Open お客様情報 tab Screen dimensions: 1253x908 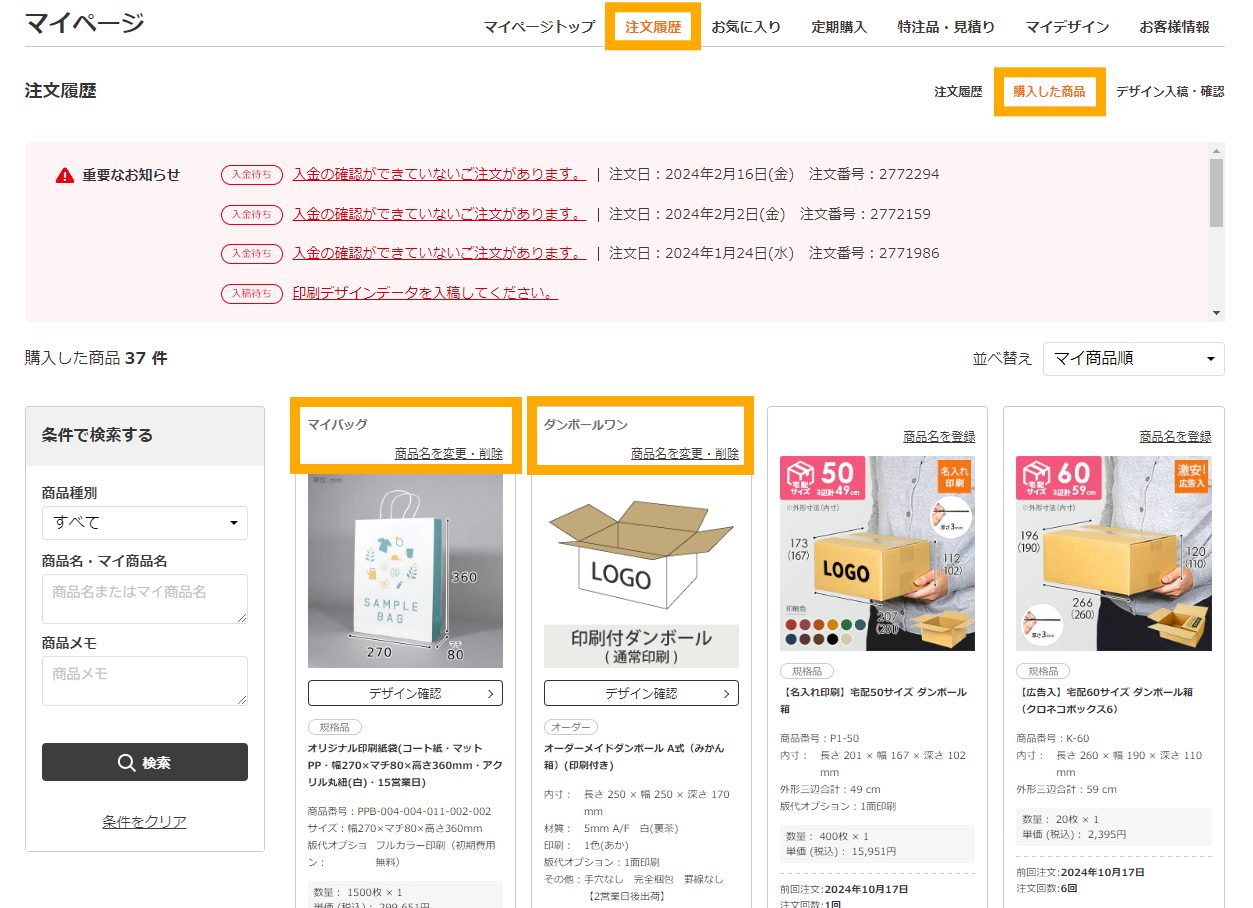(x=1174, y=27)
